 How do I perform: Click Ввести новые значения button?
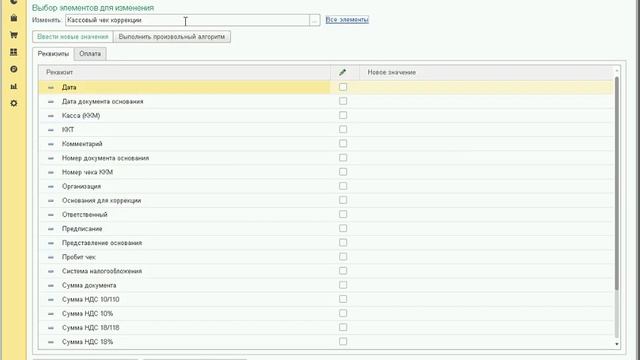(73, 37)
